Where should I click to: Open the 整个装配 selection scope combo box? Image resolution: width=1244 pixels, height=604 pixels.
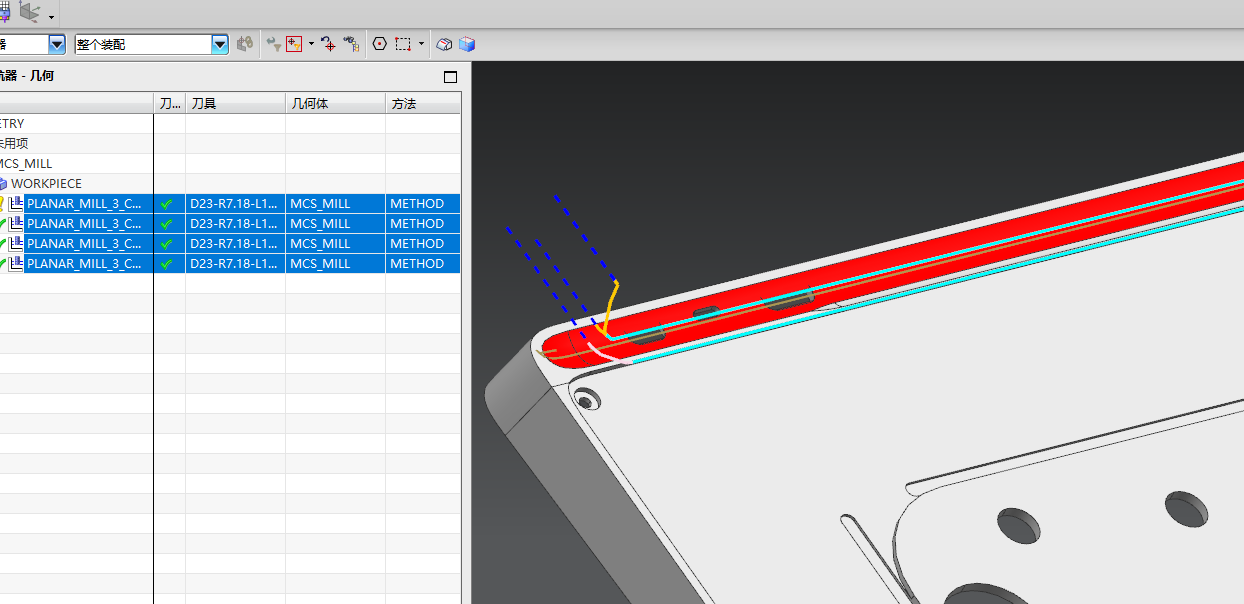pos(151,44)
